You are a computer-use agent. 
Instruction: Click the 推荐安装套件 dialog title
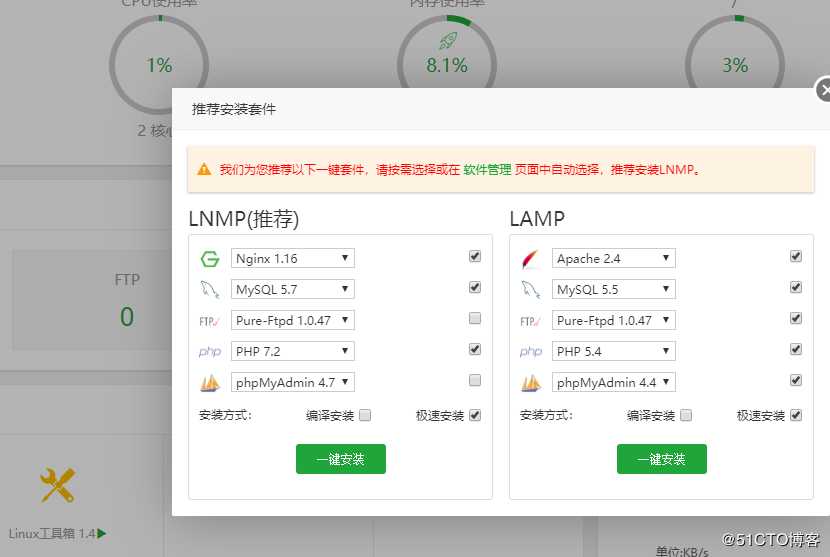[x=233, y=109]
